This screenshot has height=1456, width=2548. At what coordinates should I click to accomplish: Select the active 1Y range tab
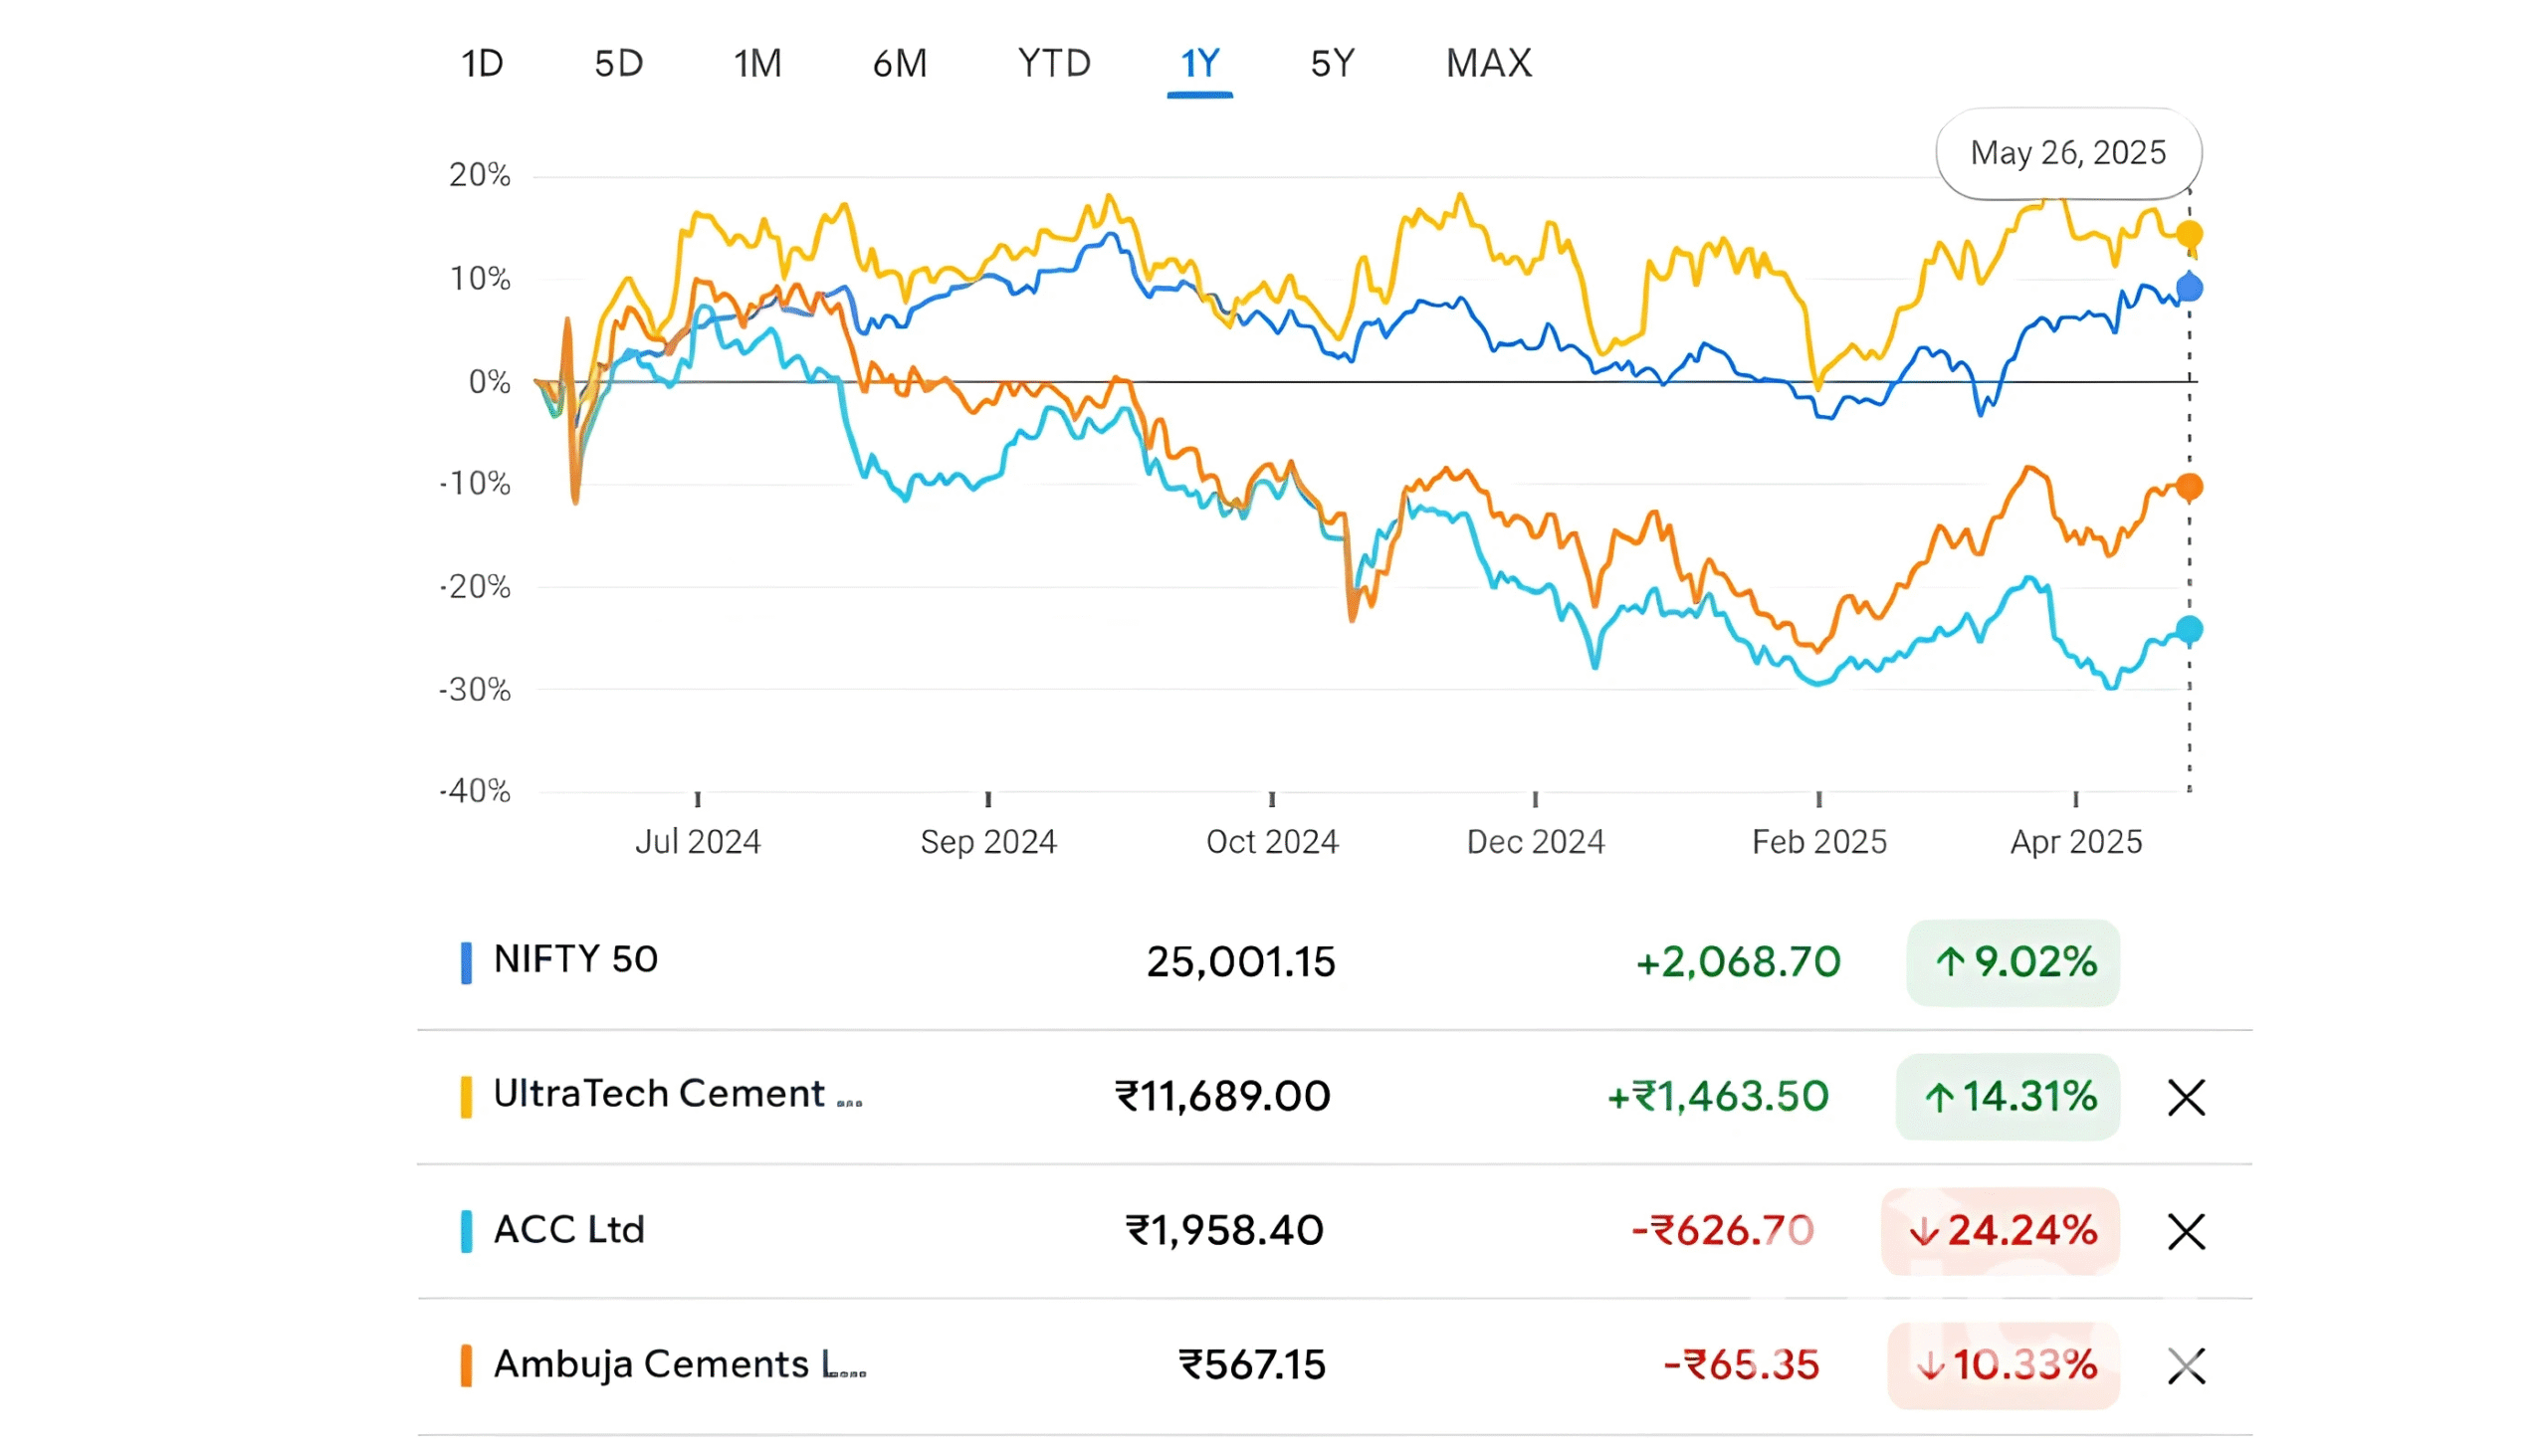pyautogui.click(x=1199, y=64)
